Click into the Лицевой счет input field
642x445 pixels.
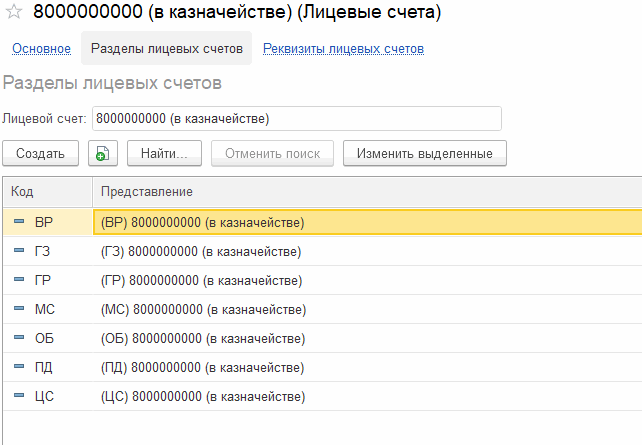[x=297, y=119]
